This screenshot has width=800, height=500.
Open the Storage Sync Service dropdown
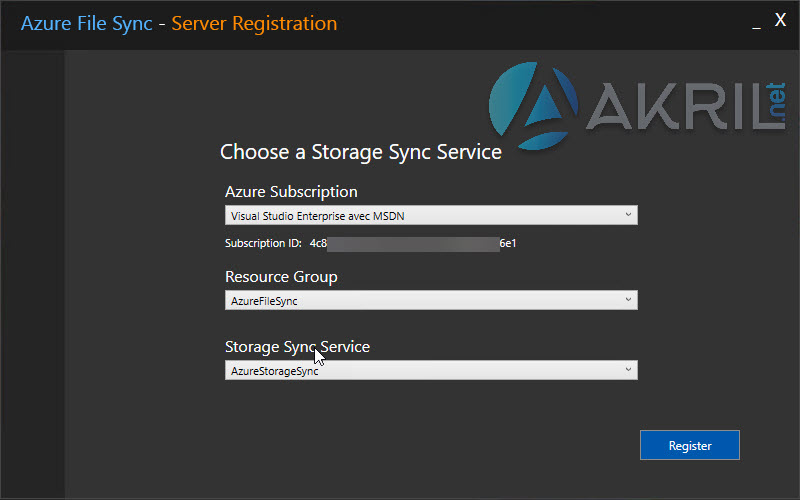(431, 370)
